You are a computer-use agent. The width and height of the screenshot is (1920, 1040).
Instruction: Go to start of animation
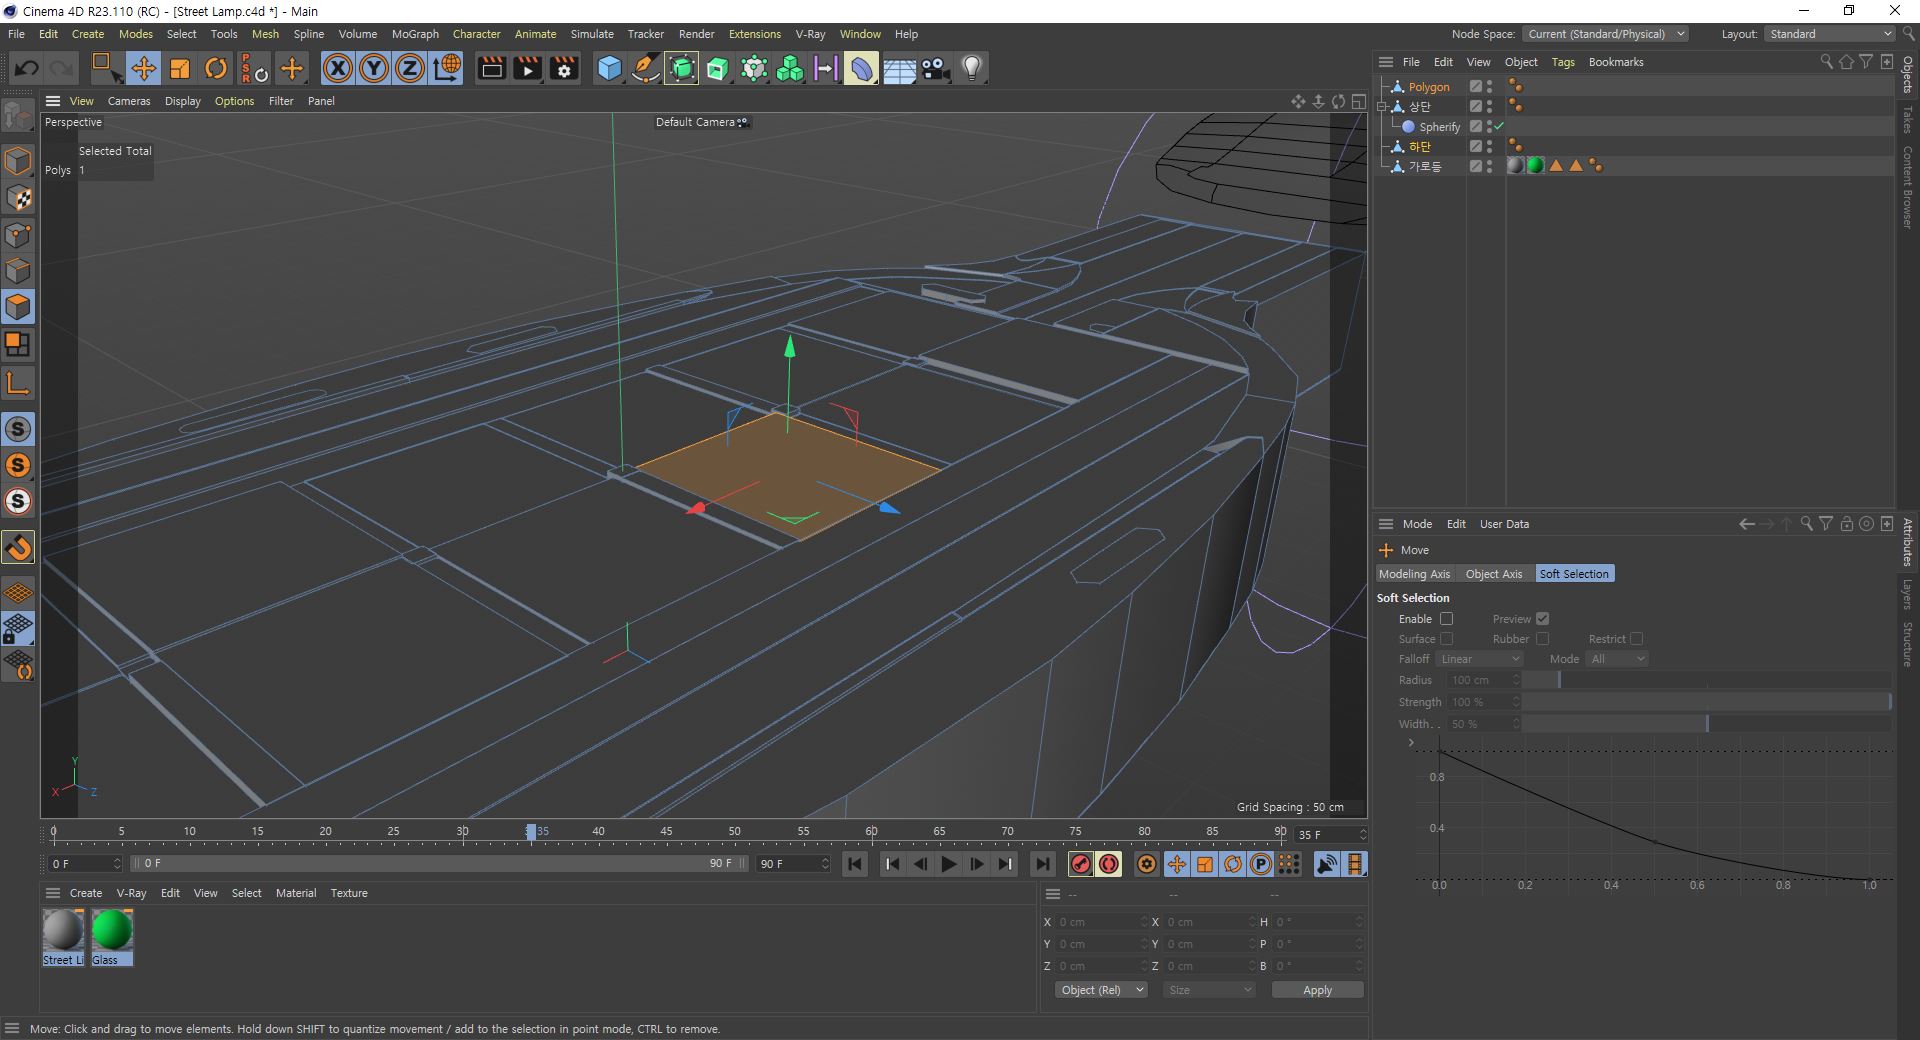point(855,864)
